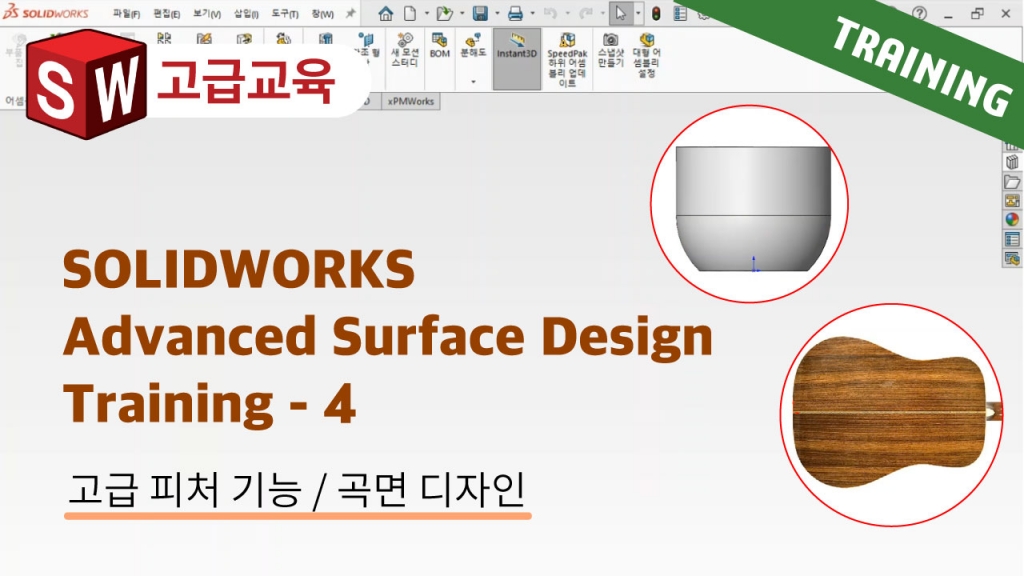Start 새 모션 스터디 (New Motion Study)
The width and height of the screenshot is (1024, 576).
point(405,50)
